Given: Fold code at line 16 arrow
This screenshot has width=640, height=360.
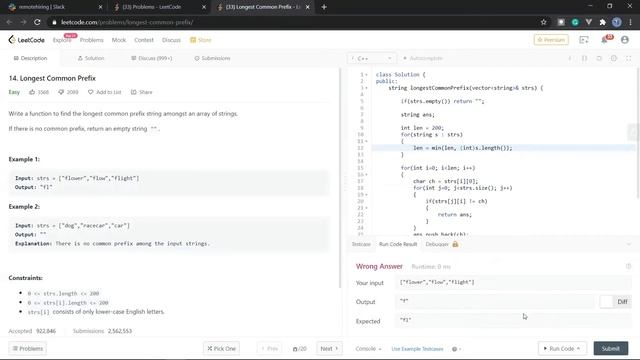Looking at the screenshot, I should coord(366,174).
